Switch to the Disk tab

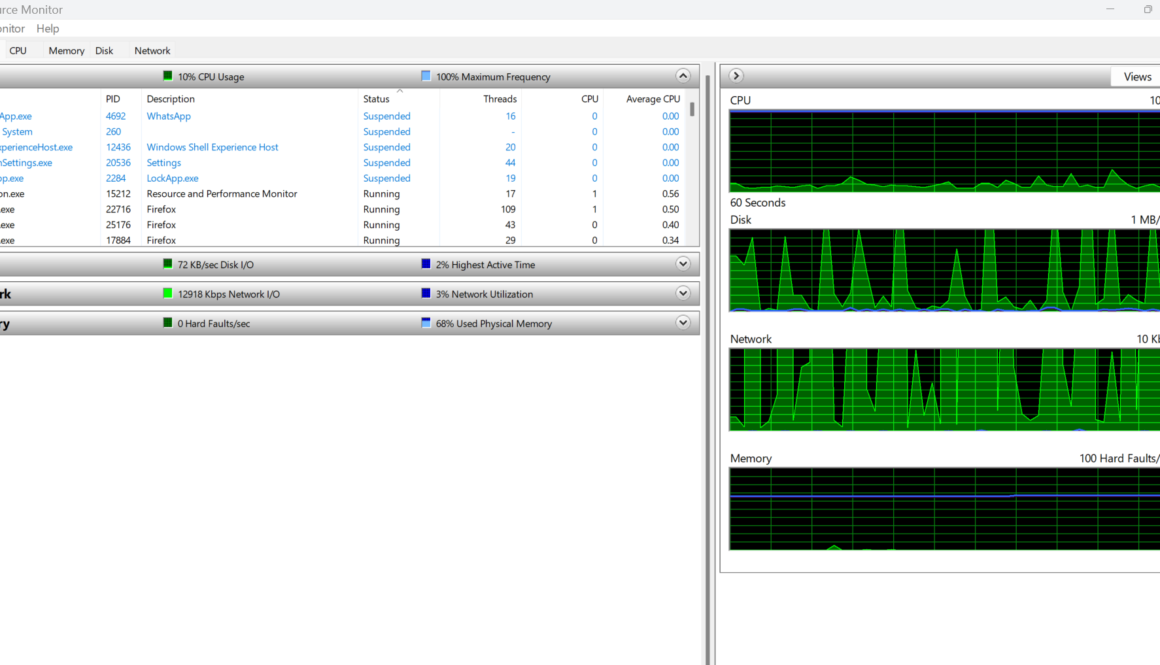pyautogui.click(x=104, y=51)
